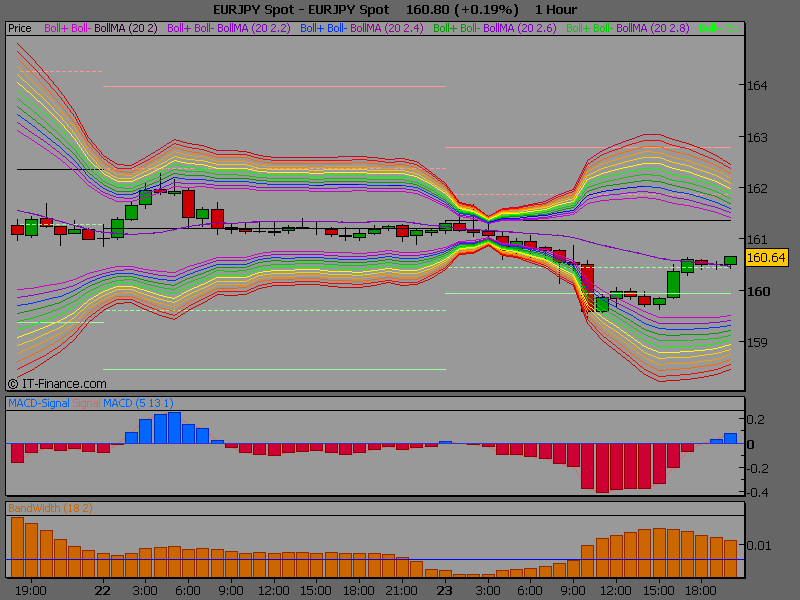Click the 164 price axis label
The image size is (800, 600).
(757, 86)
